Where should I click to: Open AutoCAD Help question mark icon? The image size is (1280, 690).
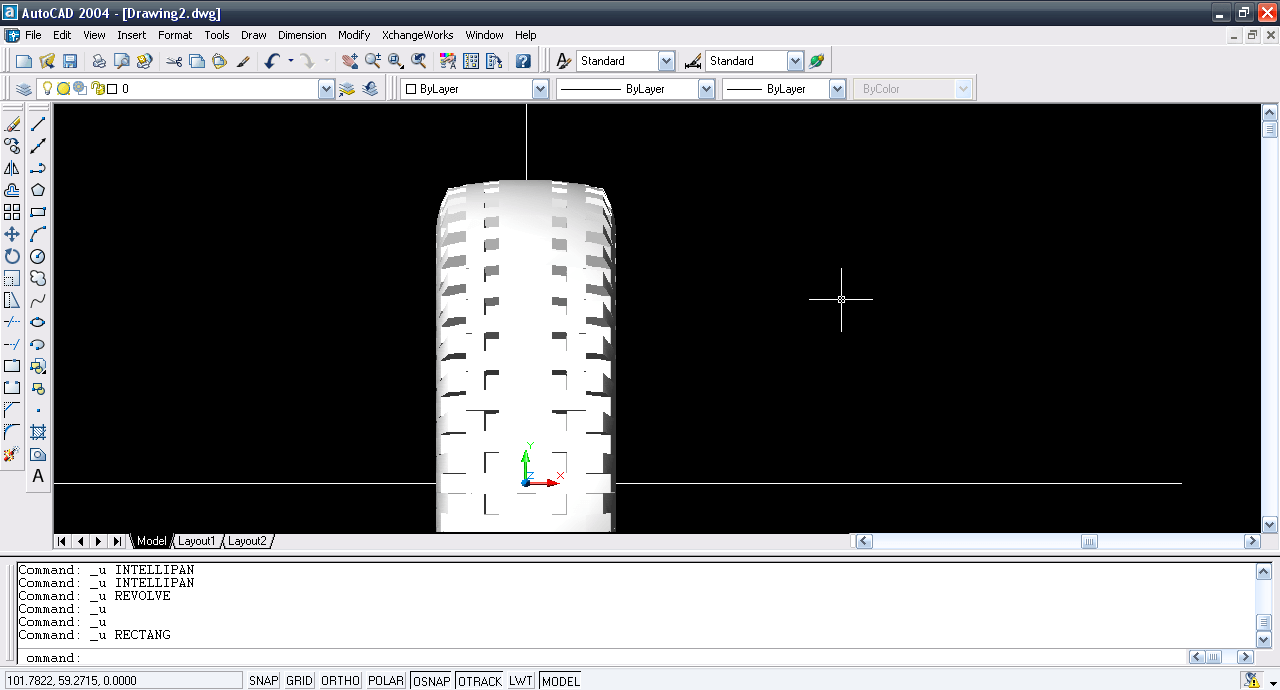point(523,61)
